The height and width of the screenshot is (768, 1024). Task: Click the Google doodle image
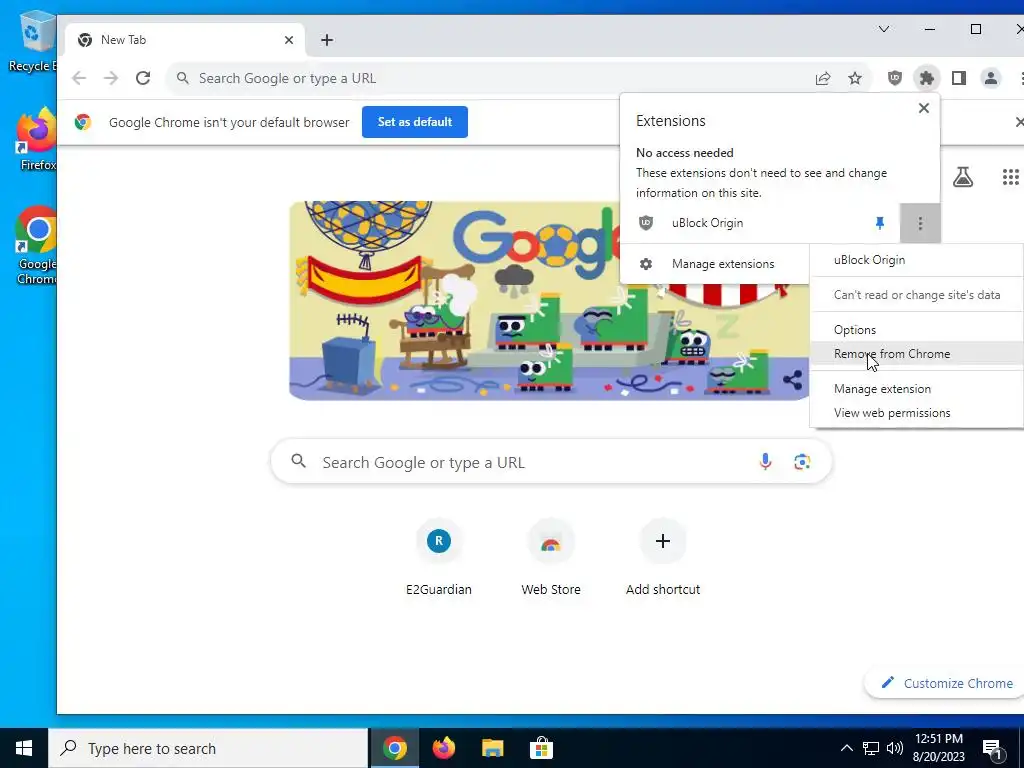(549, 300)
